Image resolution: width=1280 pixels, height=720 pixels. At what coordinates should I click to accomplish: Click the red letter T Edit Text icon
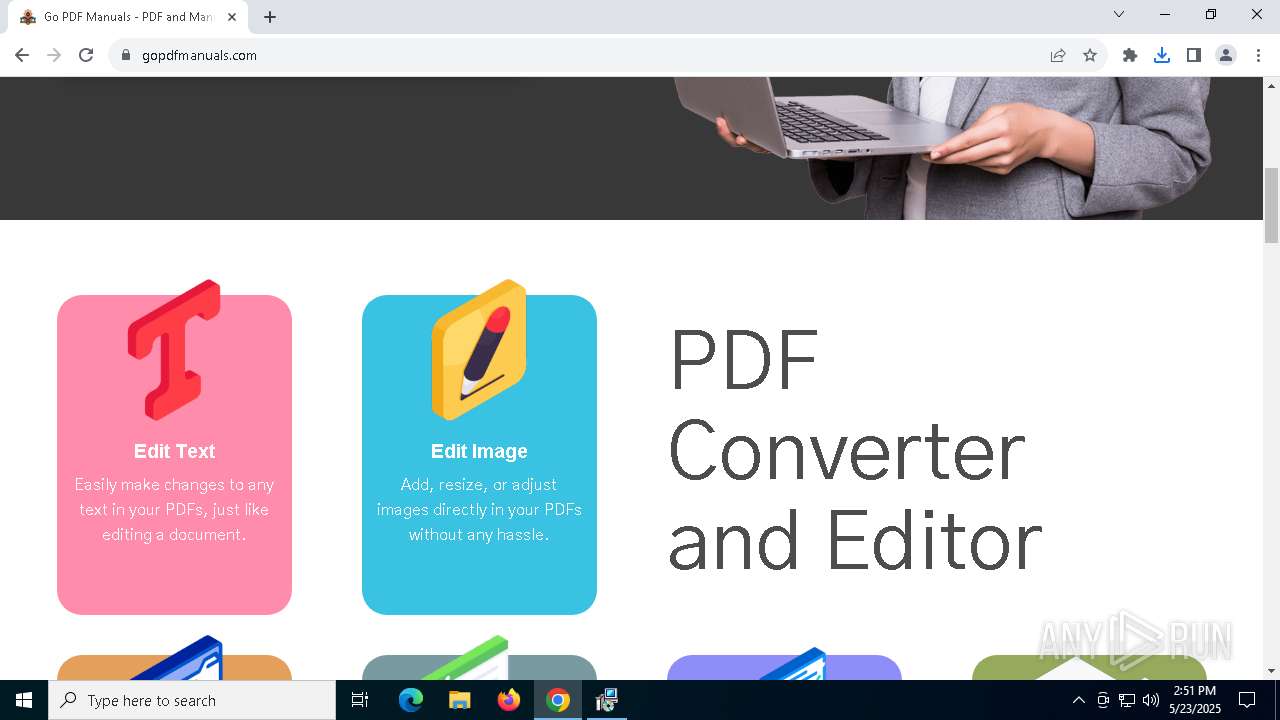coord(174,350)
